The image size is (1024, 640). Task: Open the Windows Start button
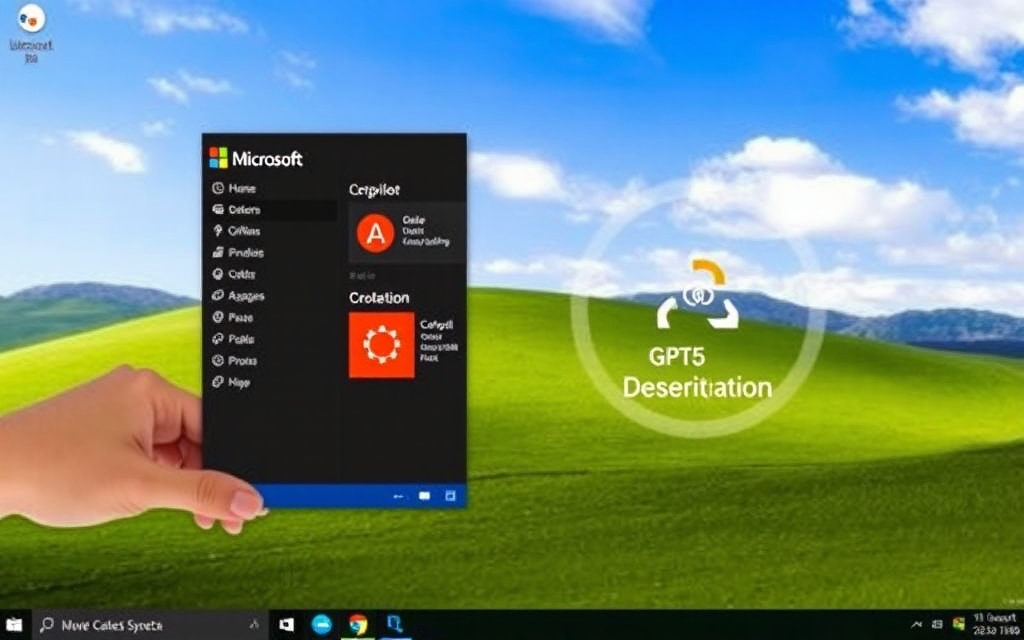14,625
